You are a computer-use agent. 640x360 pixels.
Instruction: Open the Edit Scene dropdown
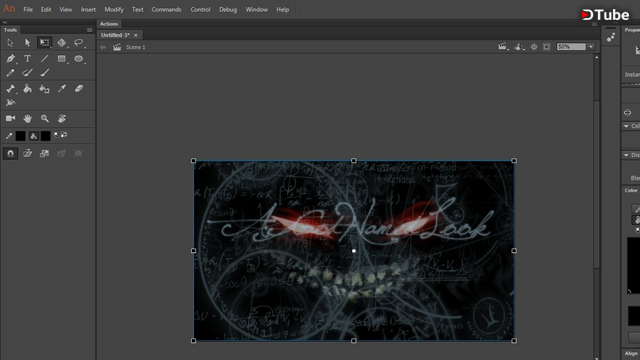pyautogui.click(x=503, y=47)
